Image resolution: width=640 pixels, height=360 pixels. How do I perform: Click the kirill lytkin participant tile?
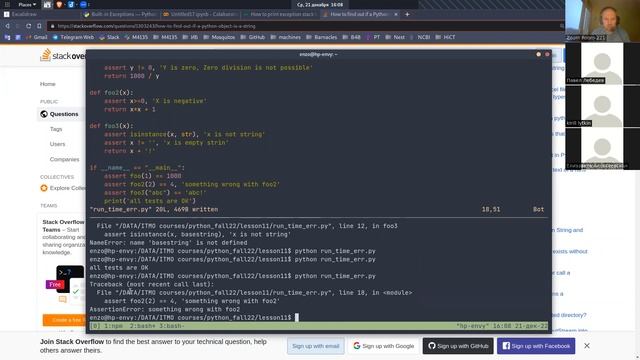tap(602, 106)
